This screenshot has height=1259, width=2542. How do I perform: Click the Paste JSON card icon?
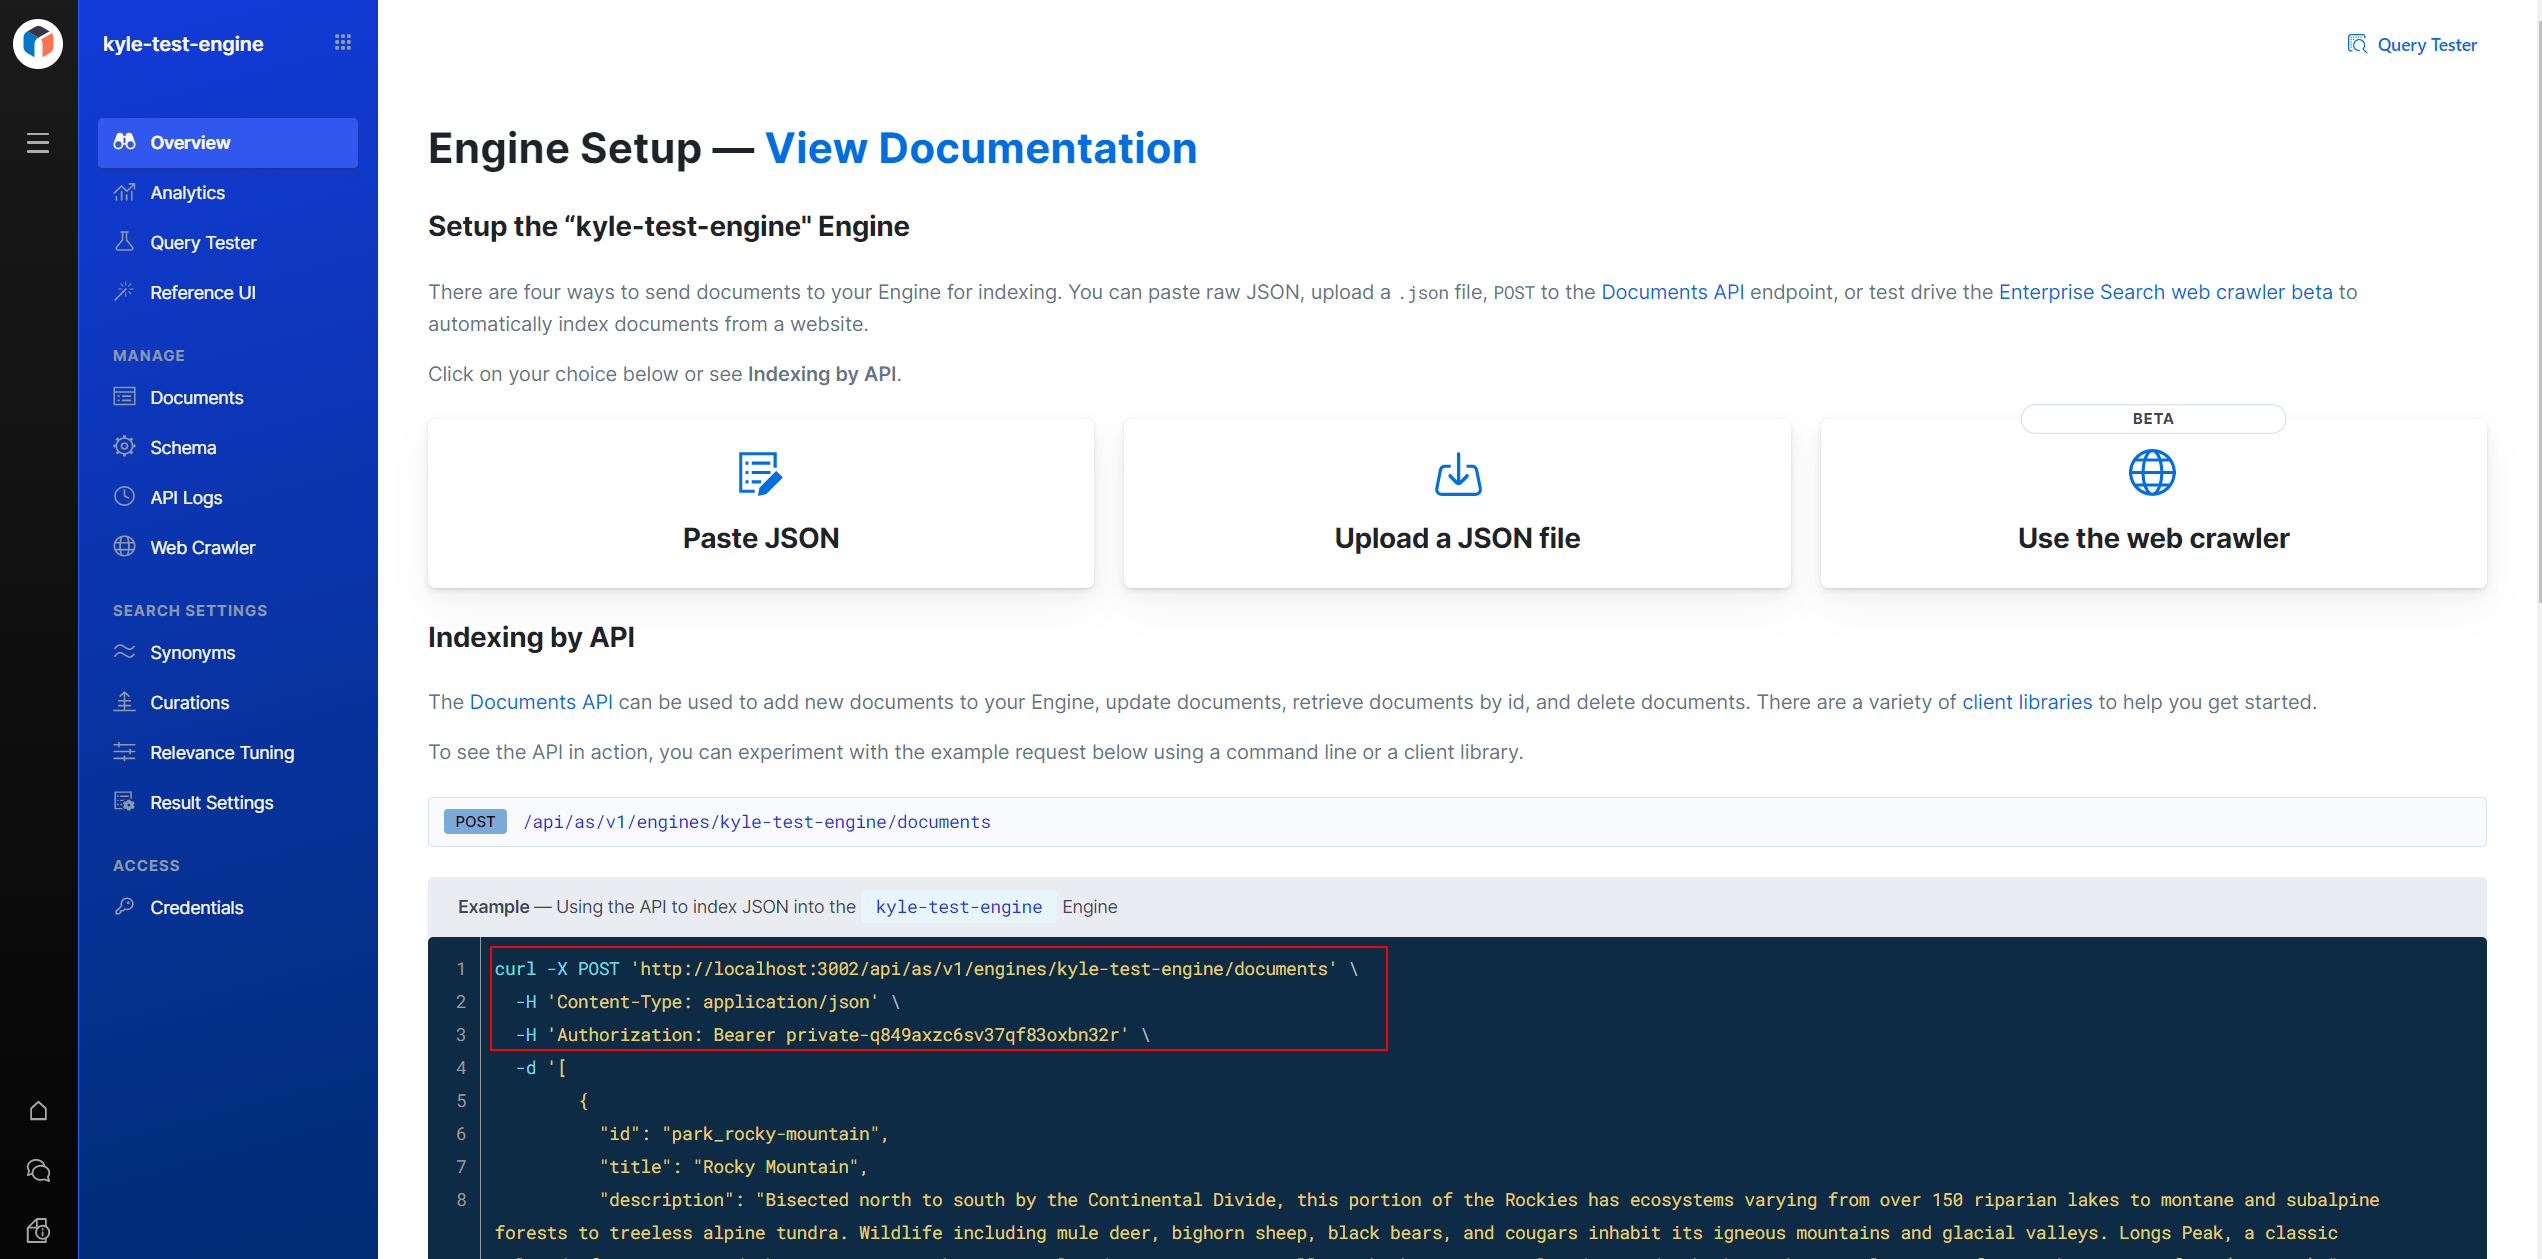pyautogui.click(x=760, y=473)
